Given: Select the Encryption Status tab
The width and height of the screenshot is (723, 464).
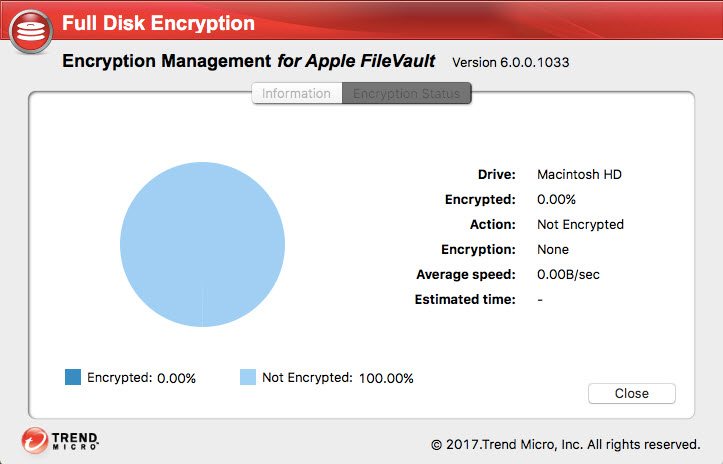Looking at the screenshot, I should (x=406, y=94).
